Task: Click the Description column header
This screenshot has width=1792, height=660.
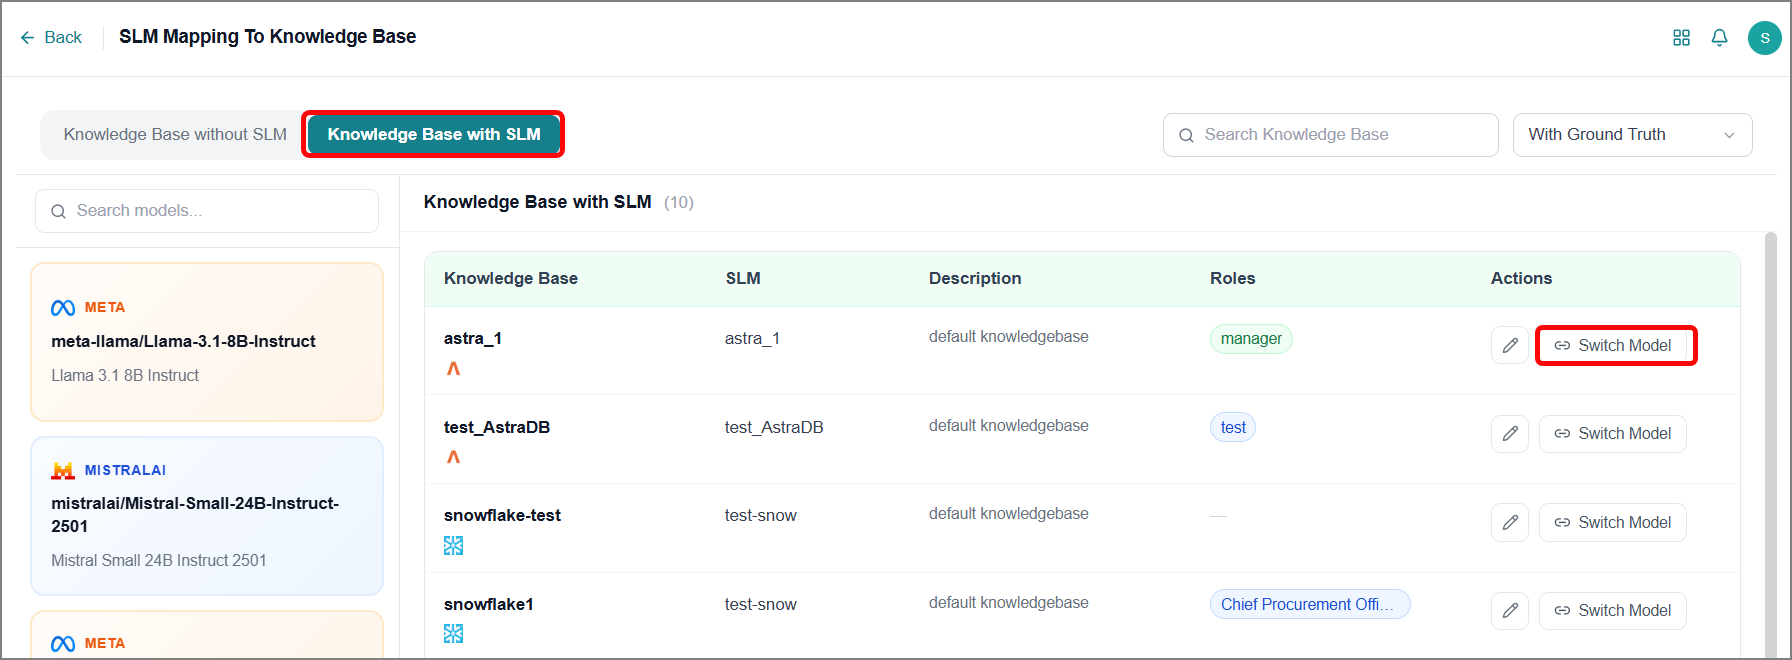Action: (x=975, y=278)
